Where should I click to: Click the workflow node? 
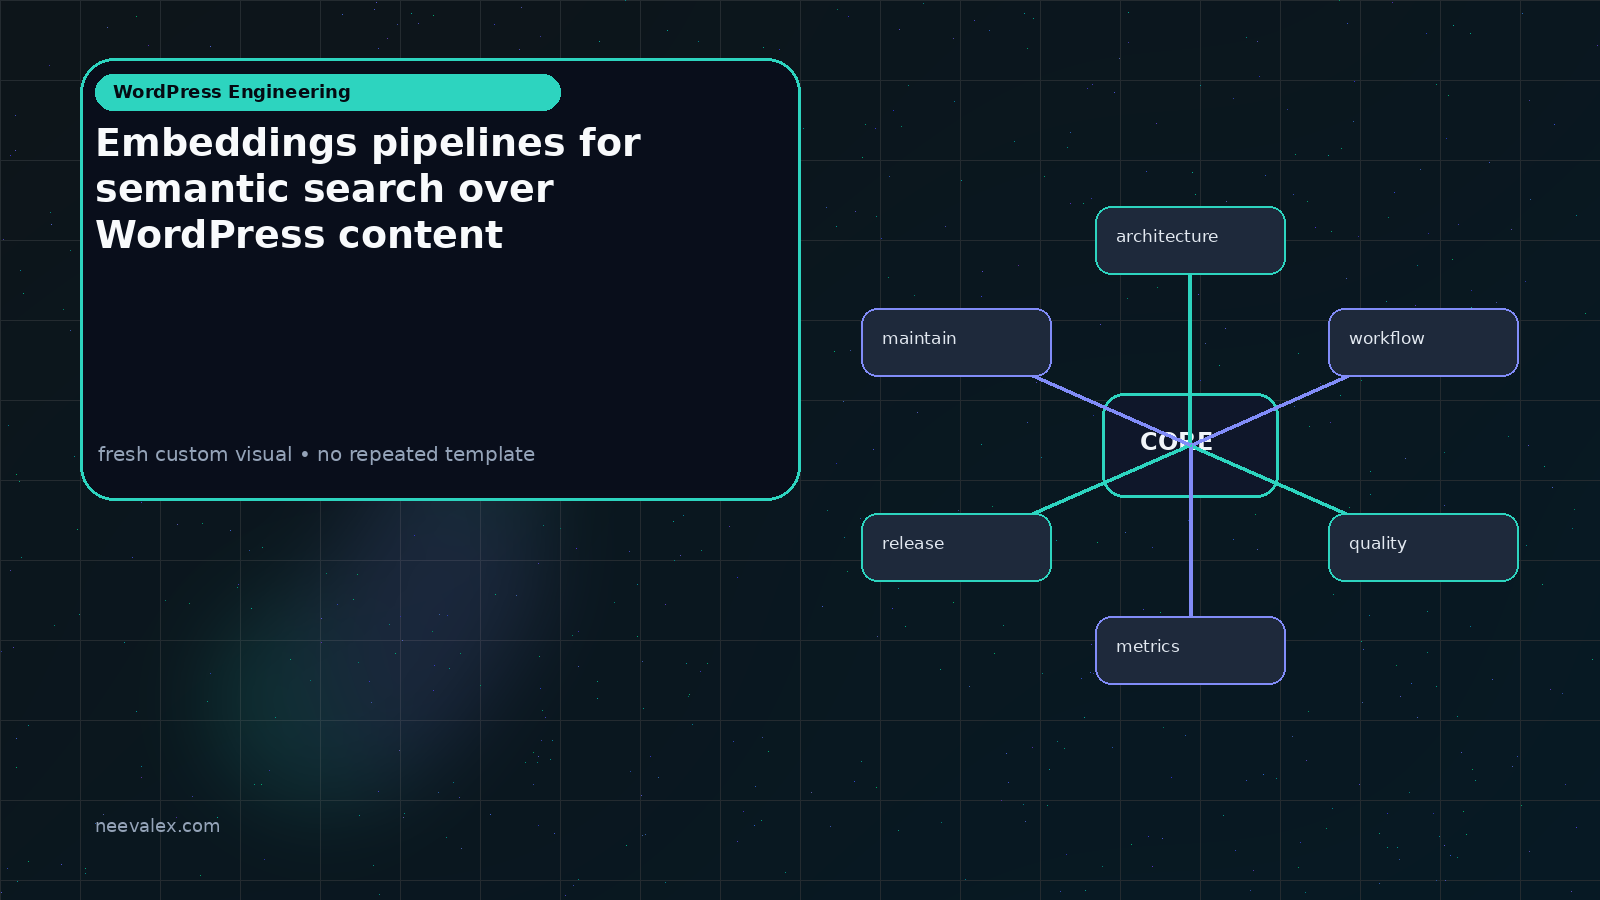click(1423, 342)
